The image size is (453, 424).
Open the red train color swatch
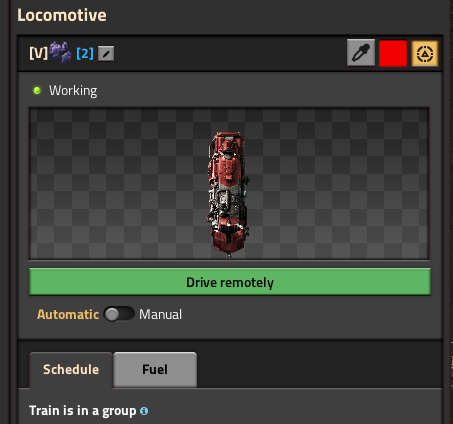pos(393,53)
